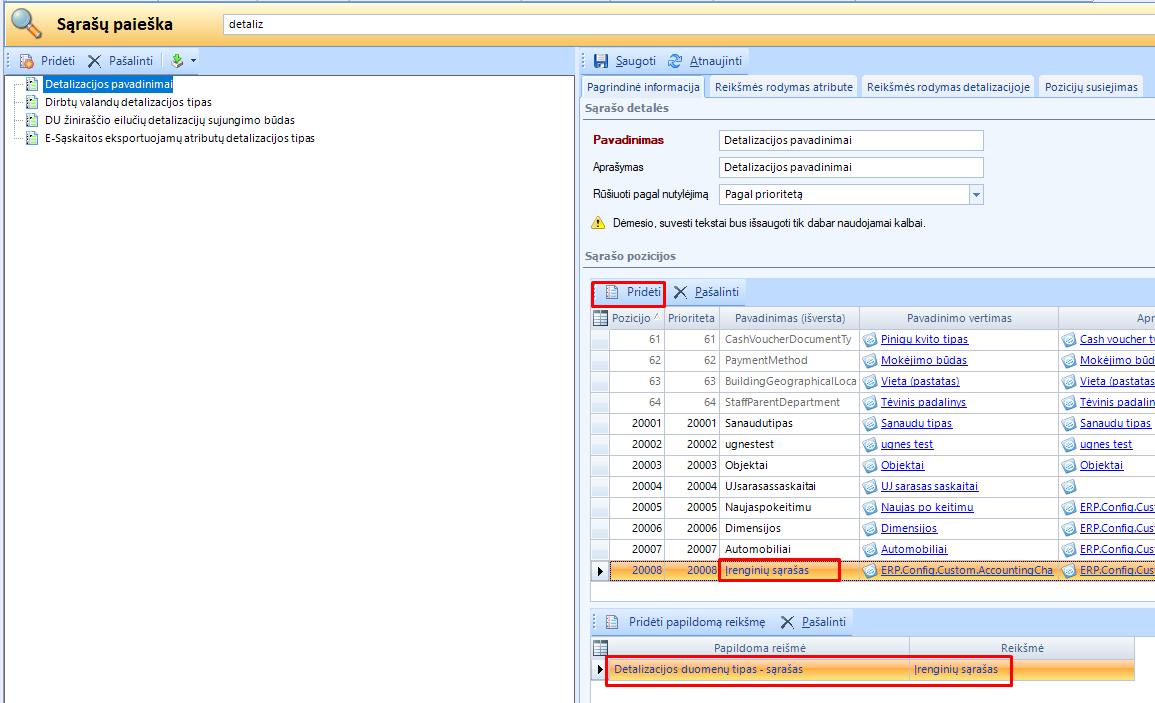This screenshot has width=1155, height=703.
Task: Open the Tėvinis padalinys translation link
Action: 923,402
